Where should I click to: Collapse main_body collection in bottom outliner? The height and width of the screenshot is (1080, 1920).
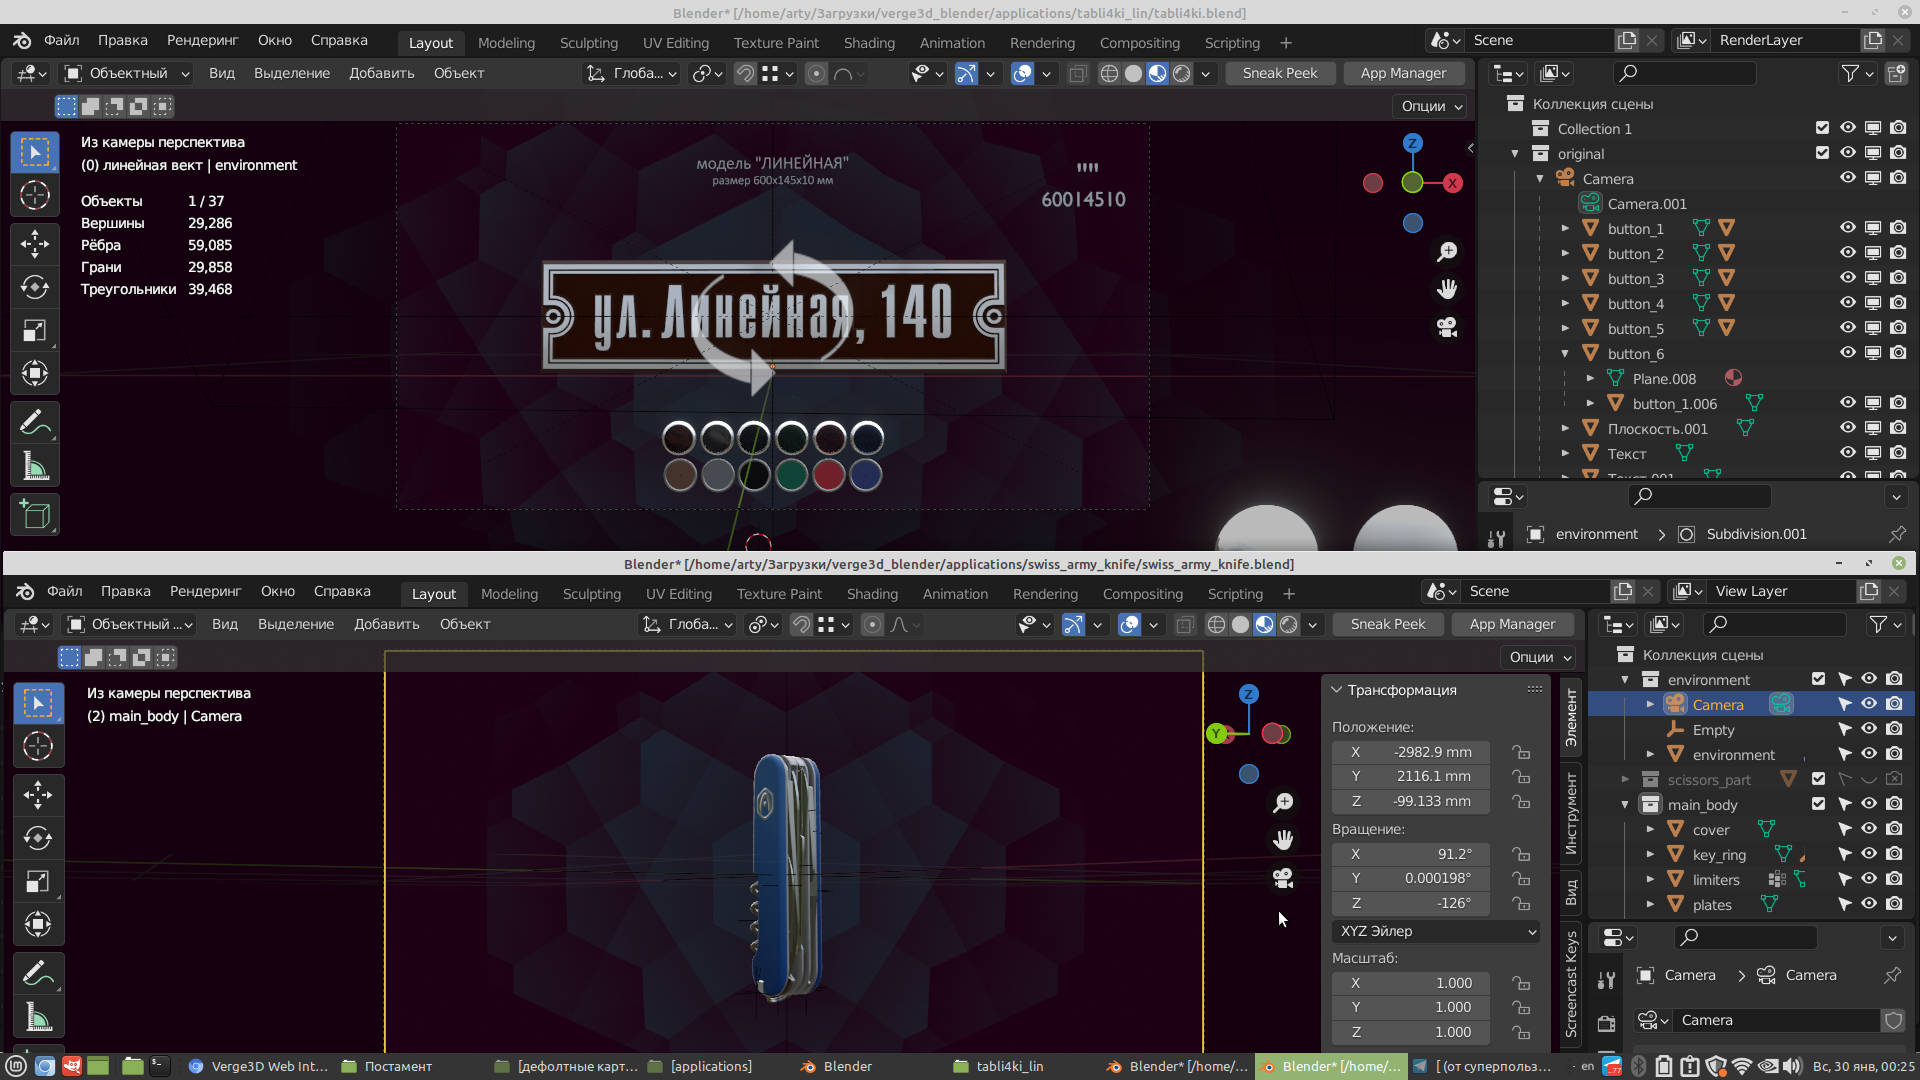pyautogui.click(x=1625, y=804)
